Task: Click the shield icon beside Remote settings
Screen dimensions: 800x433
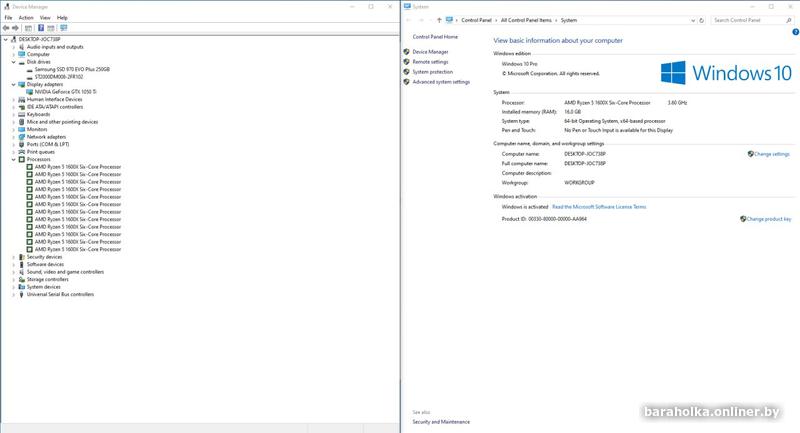Action: pyautogui.click(x=407, y=62)
